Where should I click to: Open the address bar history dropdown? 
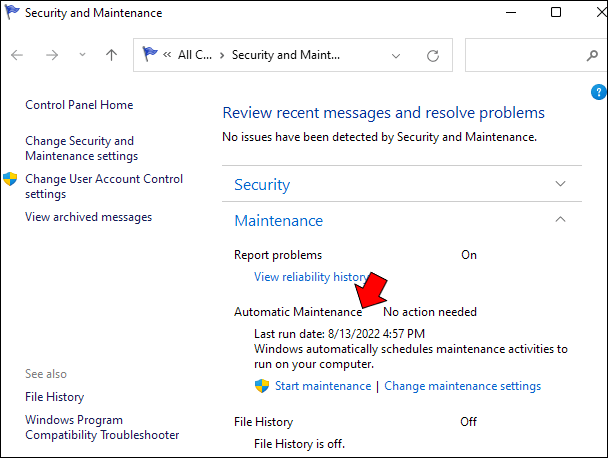396,56
